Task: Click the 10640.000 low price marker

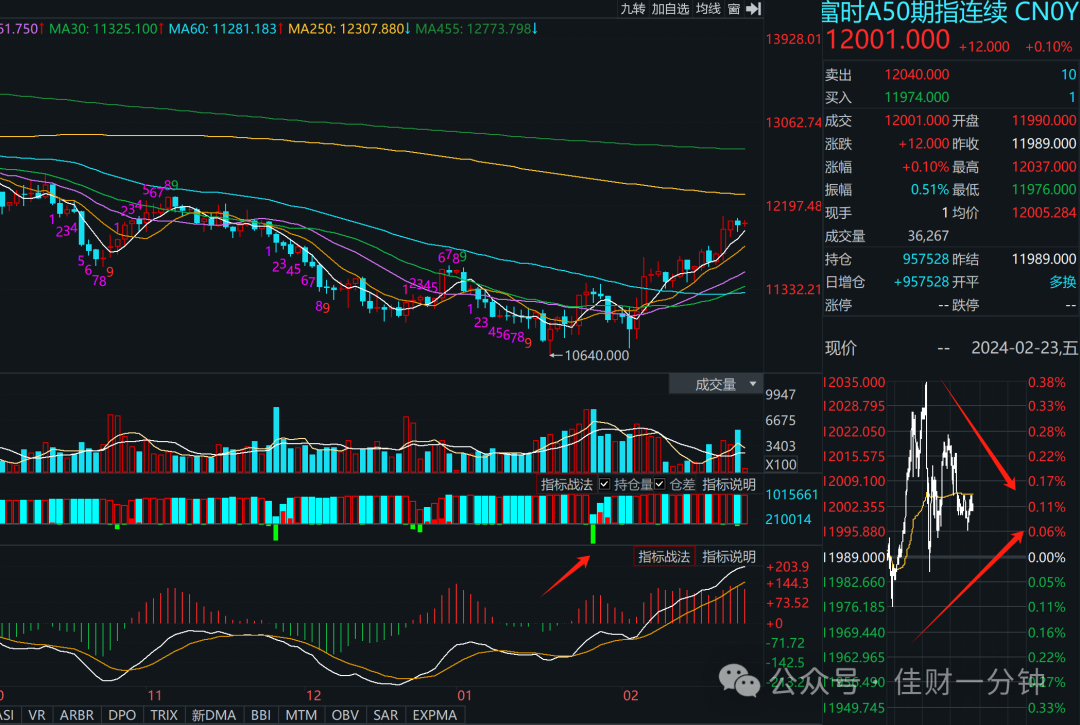Action: click(596, 355)
